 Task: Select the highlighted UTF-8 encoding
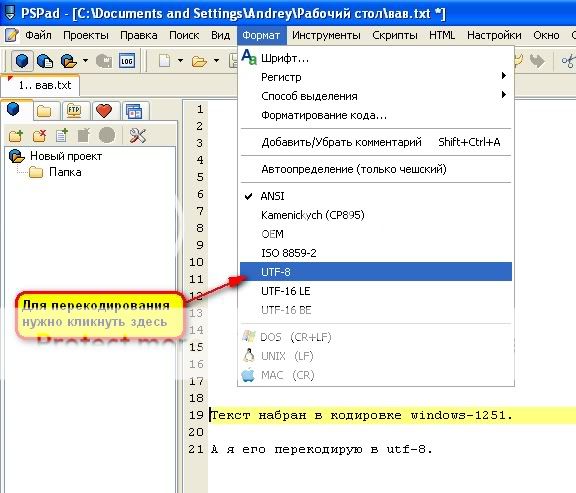tap(375, 272)
